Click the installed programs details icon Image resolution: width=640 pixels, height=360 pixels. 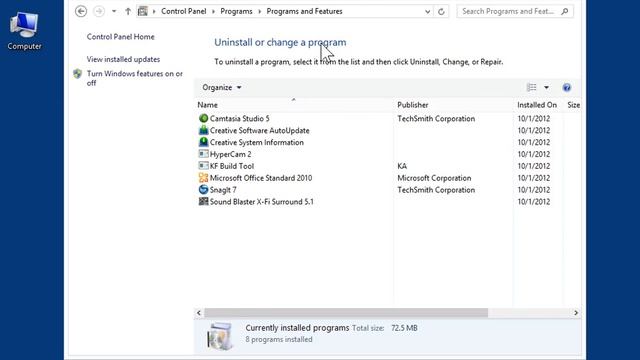click(220, 336)
